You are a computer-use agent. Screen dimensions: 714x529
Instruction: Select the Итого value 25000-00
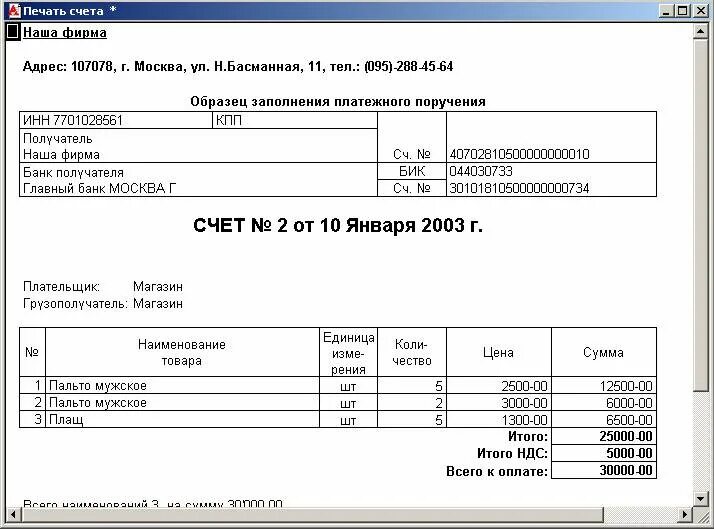coord(604,436)
